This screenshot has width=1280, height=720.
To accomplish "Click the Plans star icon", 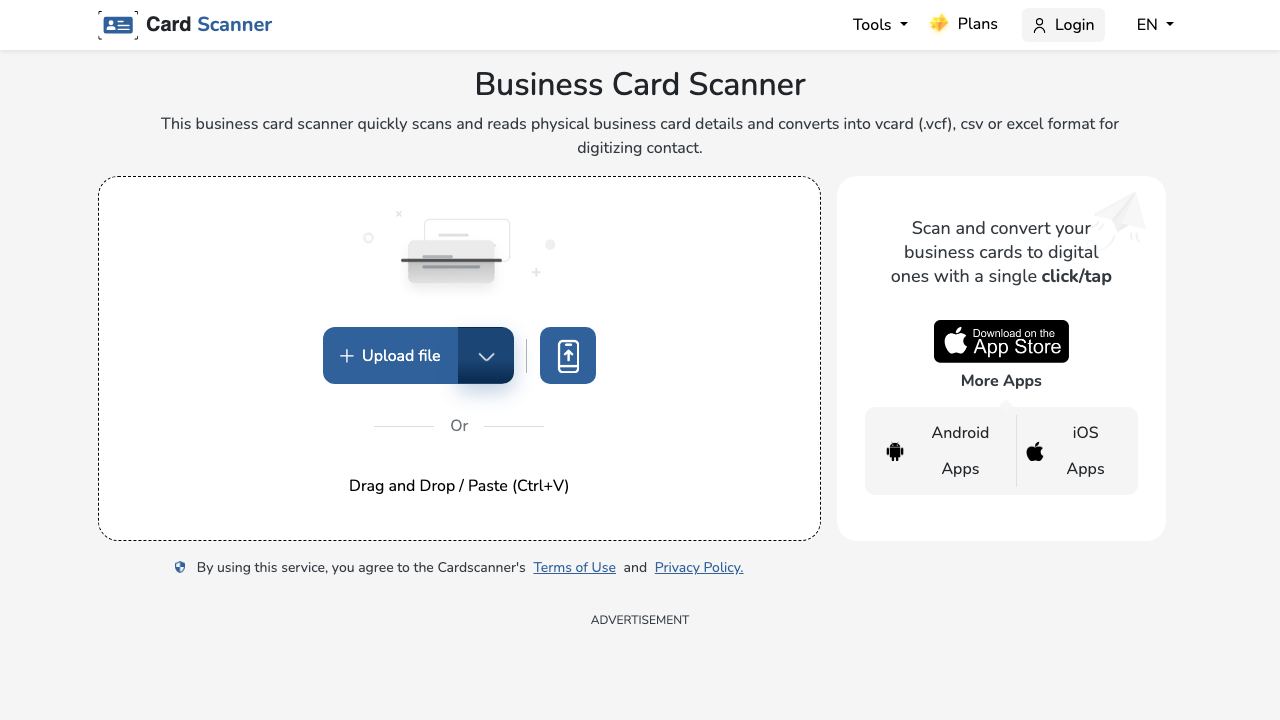I will pyautogui.click(x=939, y=24).
